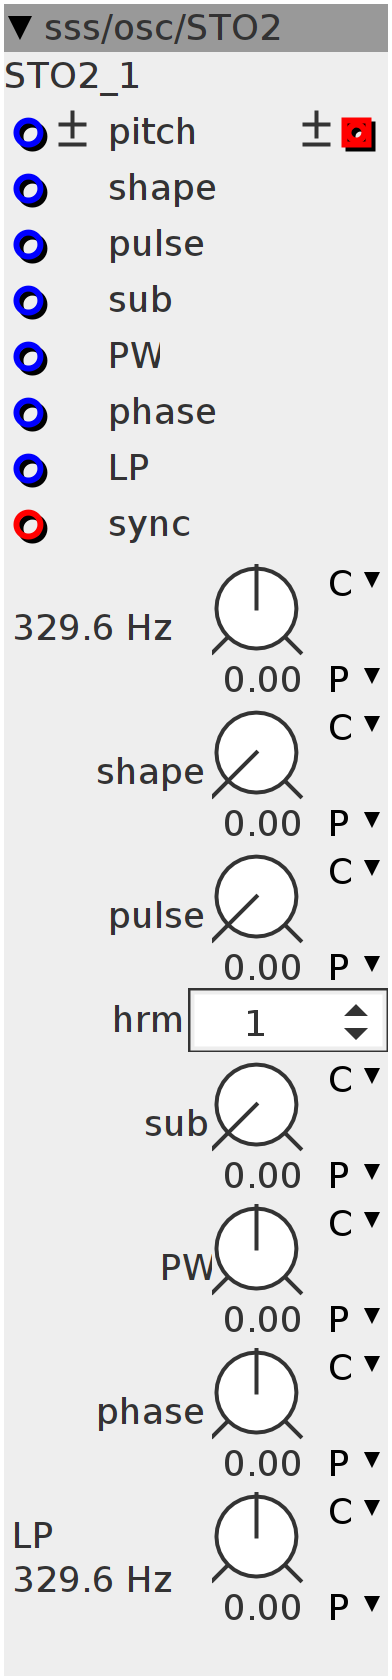Open the P dropdown under pitch knob
The width and height of the screenshot is (392, 1680).
pos(354,679)
